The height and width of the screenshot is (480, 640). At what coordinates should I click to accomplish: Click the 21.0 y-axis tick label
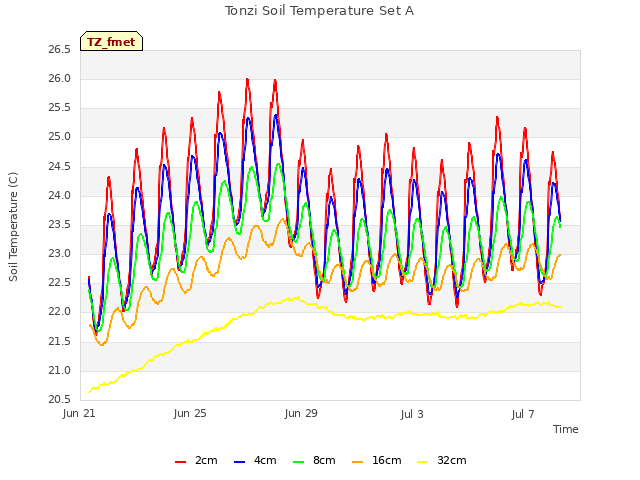click(x=60, y=371)
